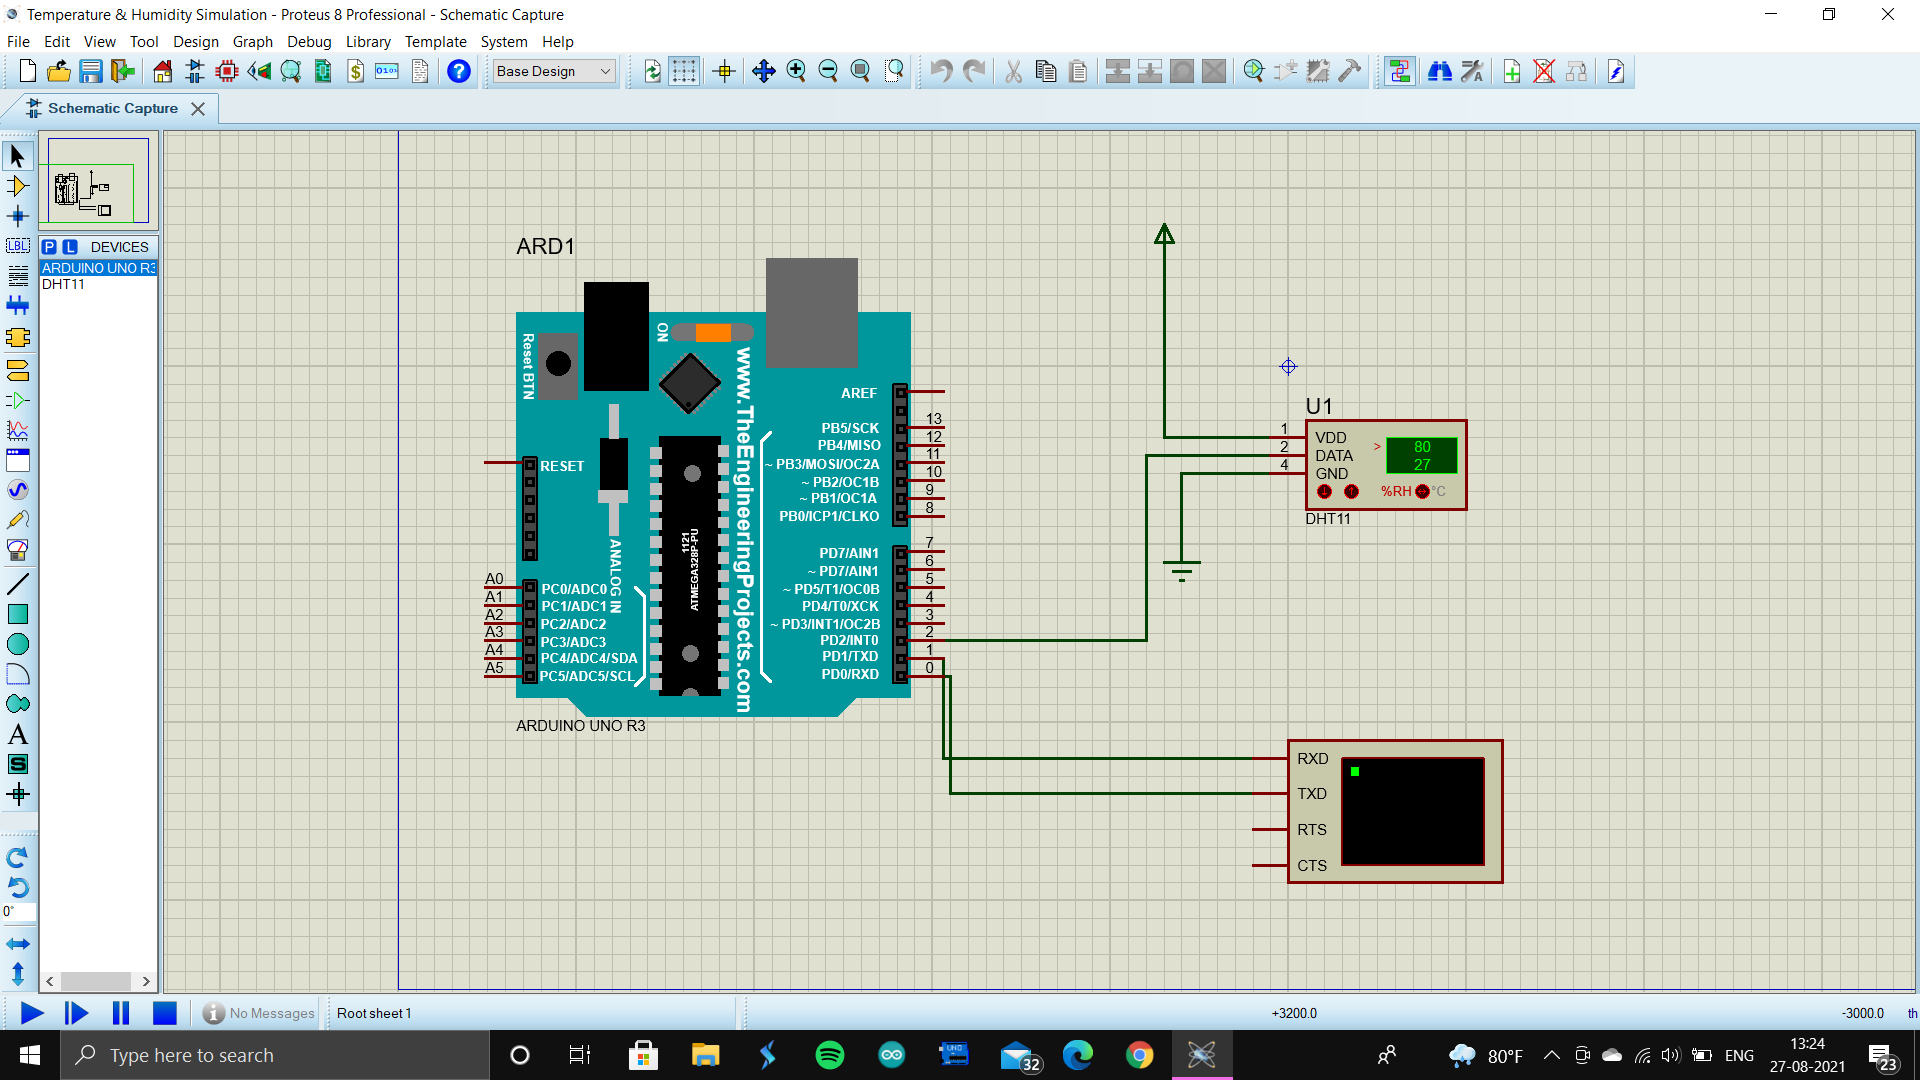The width and height of the screenshot is (1920, 1080).
Task: Select the 2D Graphics Circle tool
Action: tap(17, 644)
